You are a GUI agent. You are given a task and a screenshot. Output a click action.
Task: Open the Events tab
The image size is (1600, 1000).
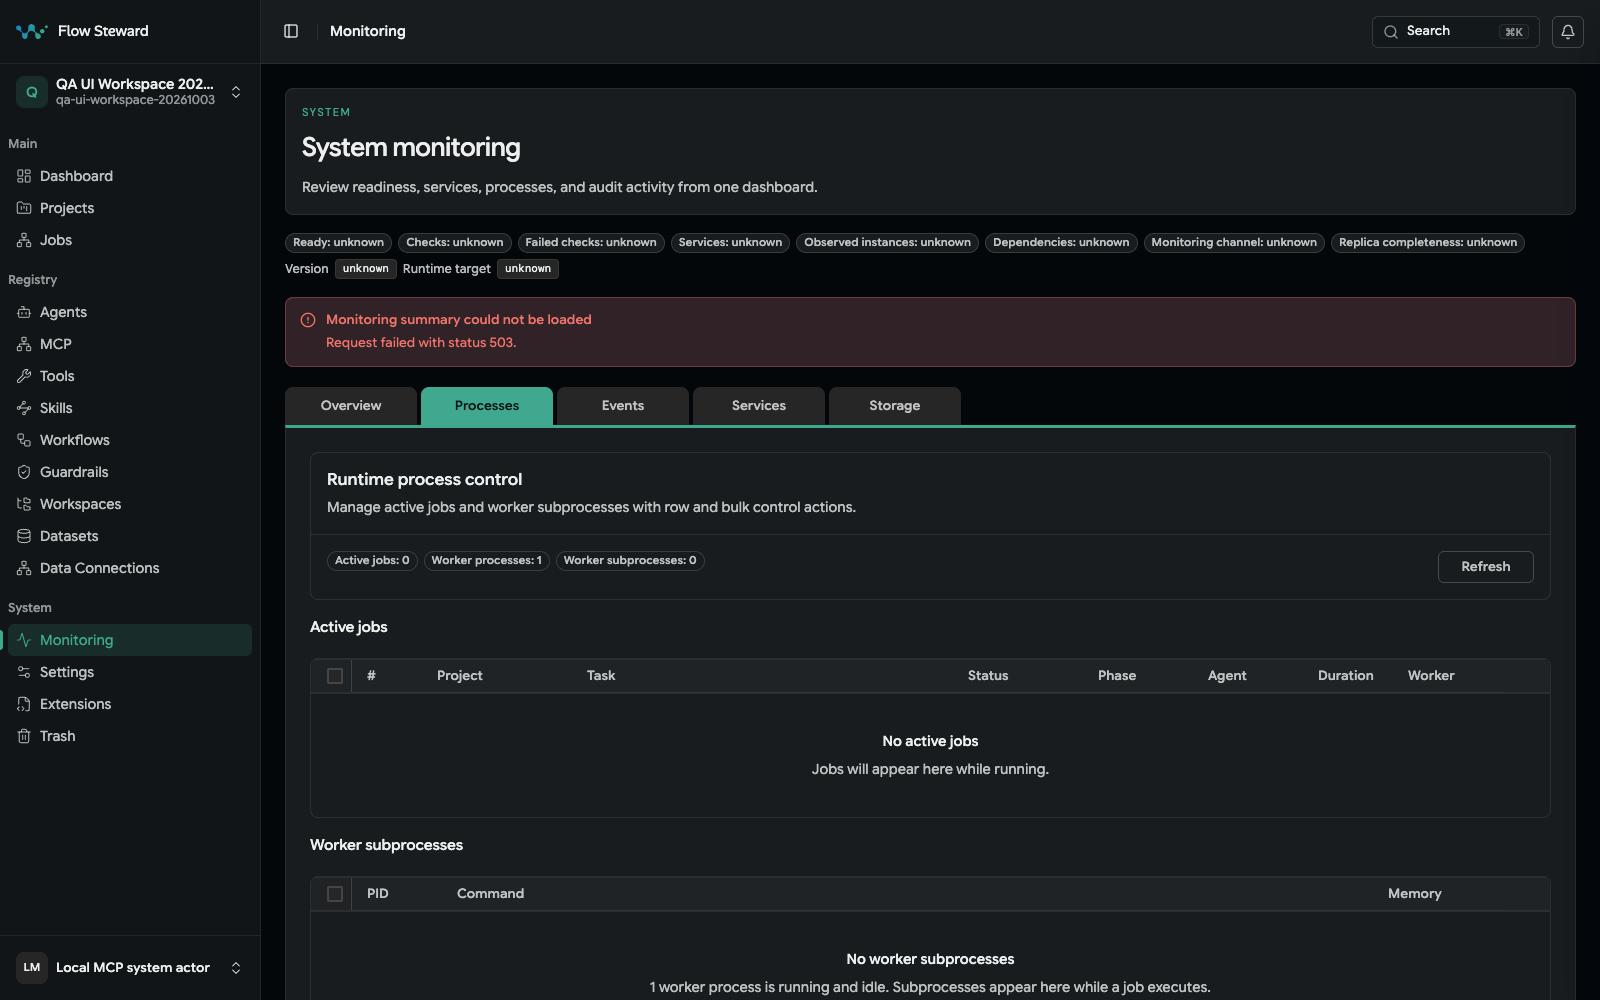tap(623, 406)
